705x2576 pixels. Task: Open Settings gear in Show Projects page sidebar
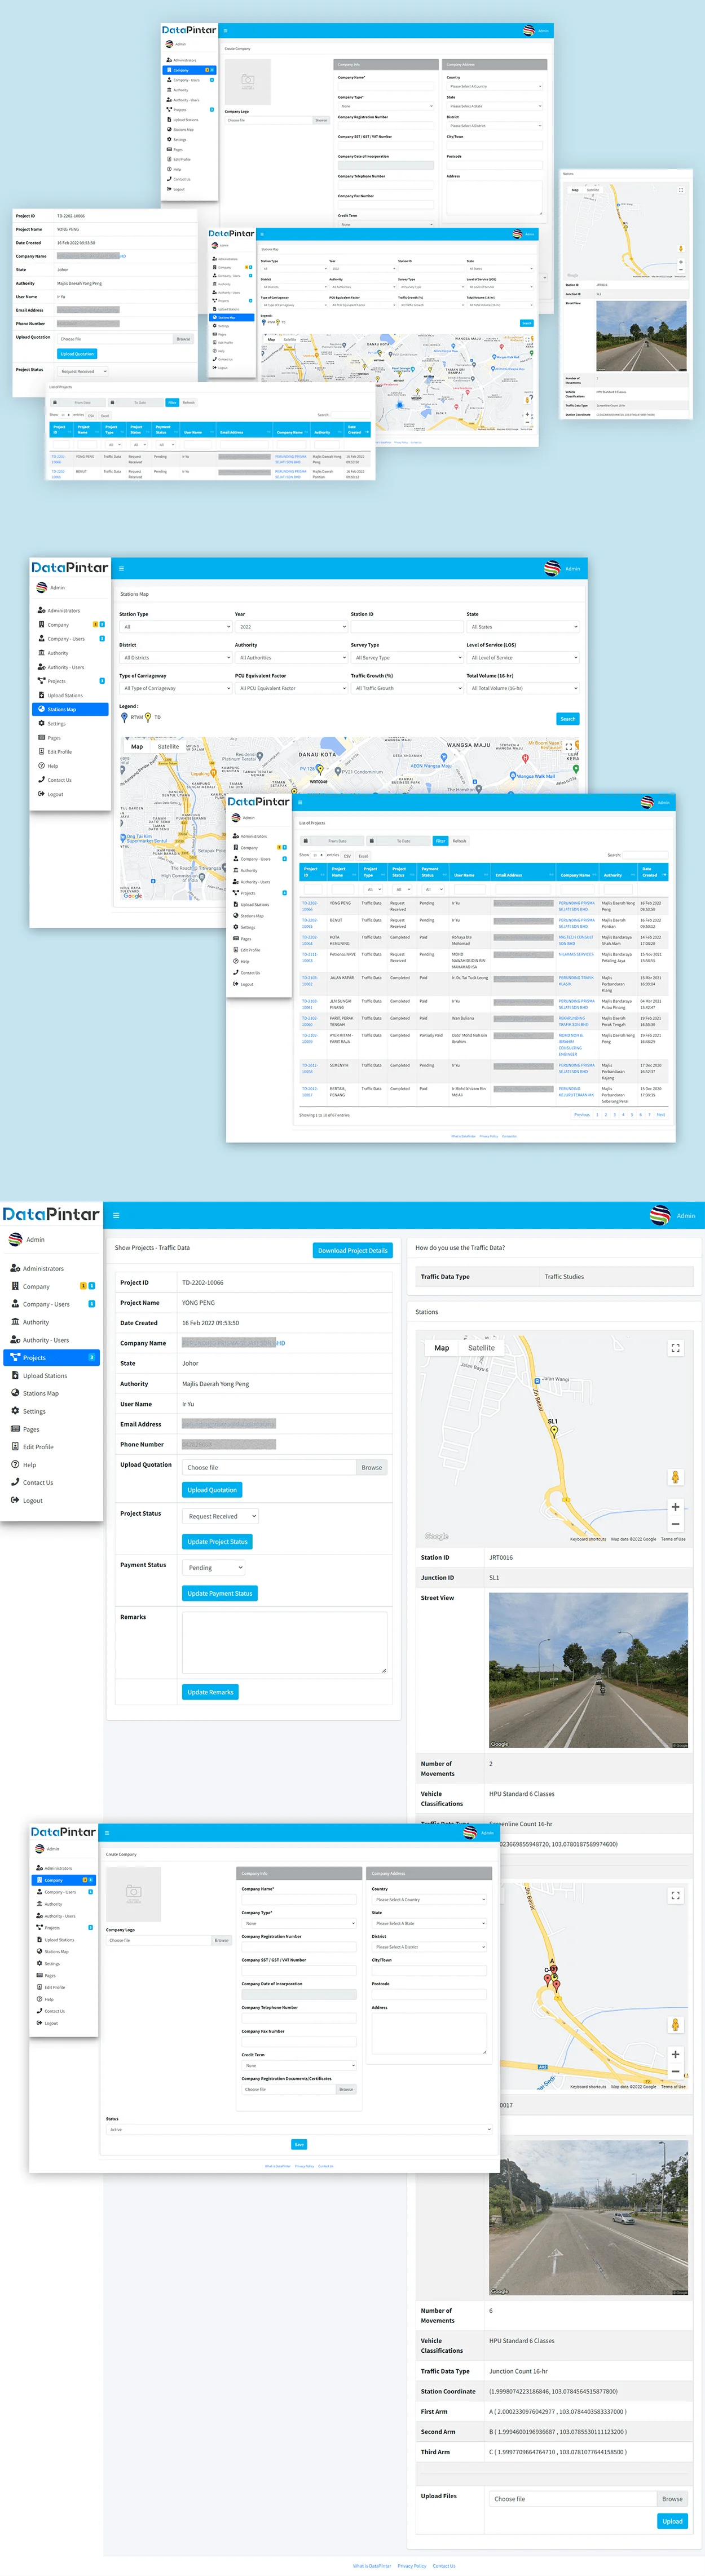pyautogui.click(x=16, y=1411)
